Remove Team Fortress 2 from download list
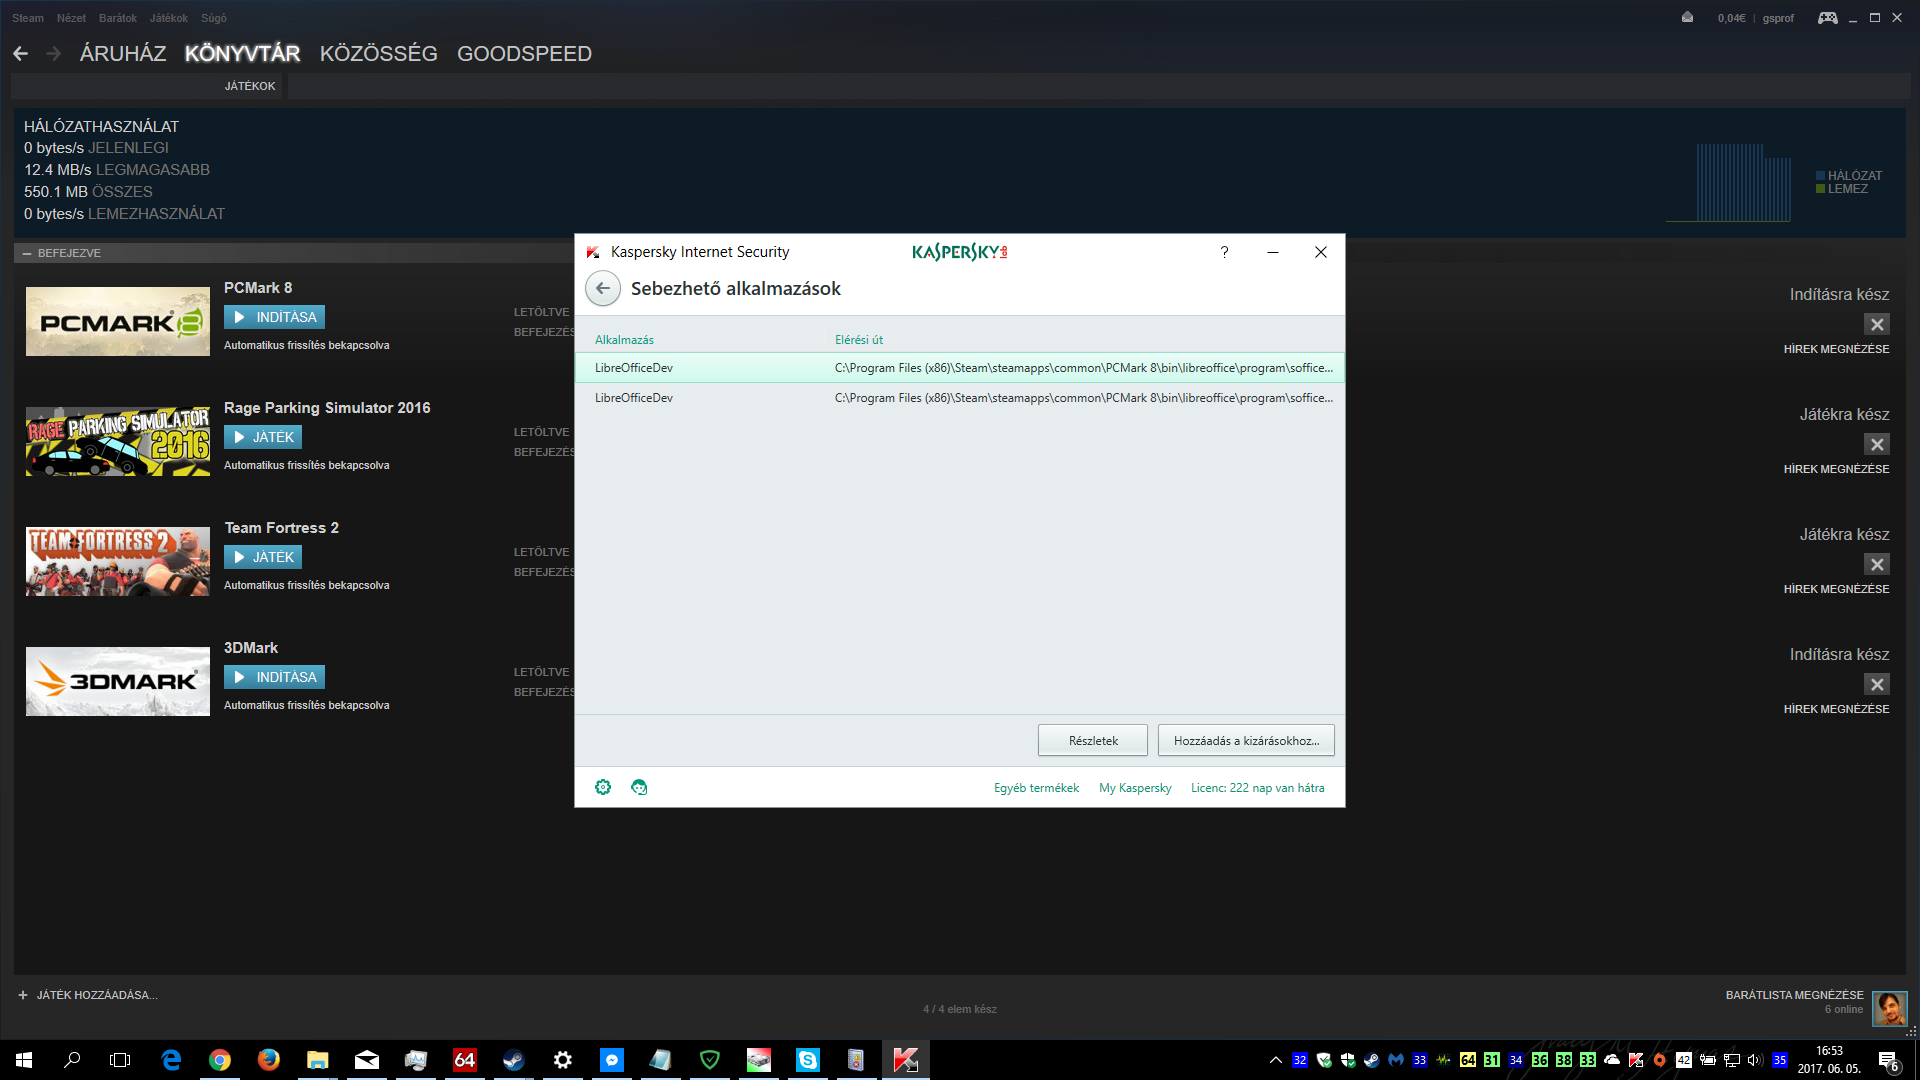Image resolution: width=1920 pixels, height=1080 pixels. click(x=1877, y=564)
